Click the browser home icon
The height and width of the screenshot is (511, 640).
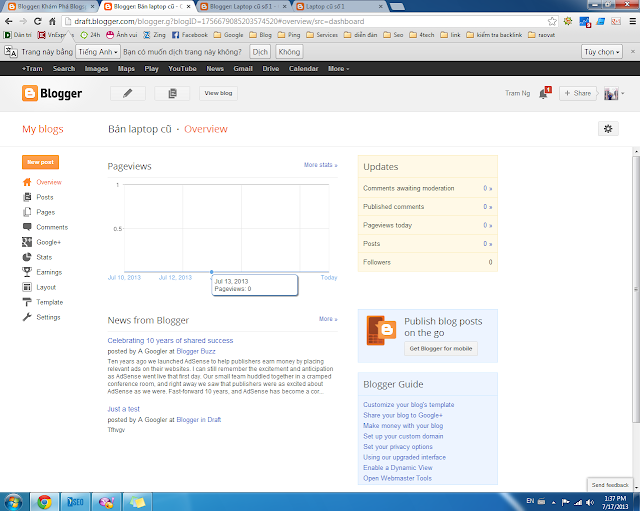52,21
